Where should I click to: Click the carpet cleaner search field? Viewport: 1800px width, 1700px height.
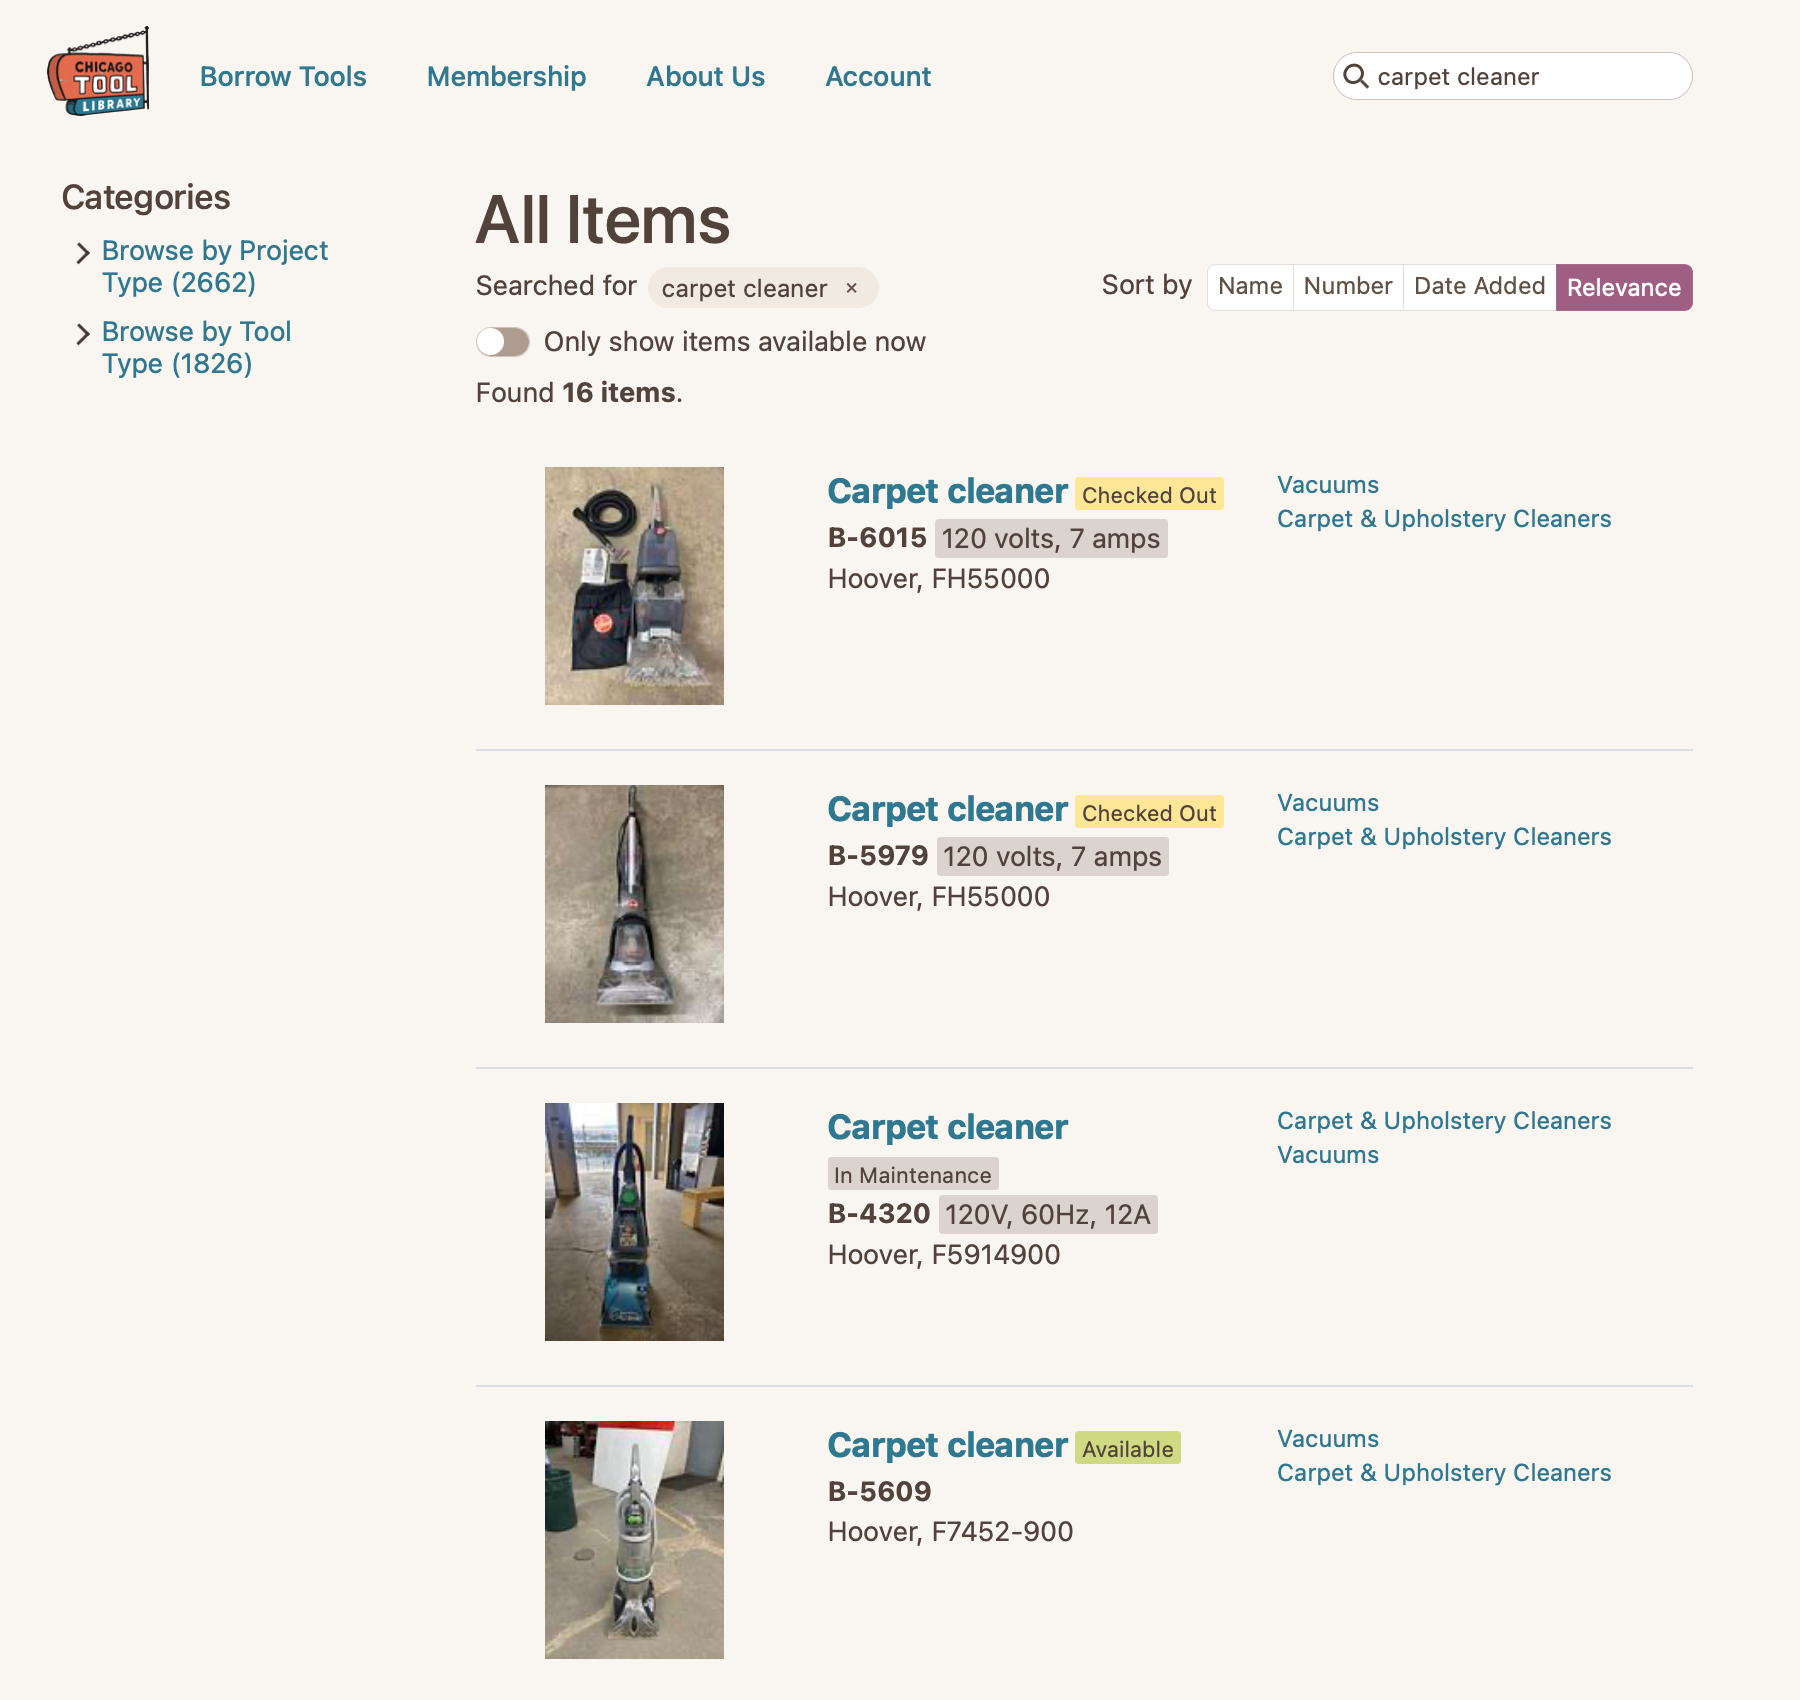tap(1520, 77)
